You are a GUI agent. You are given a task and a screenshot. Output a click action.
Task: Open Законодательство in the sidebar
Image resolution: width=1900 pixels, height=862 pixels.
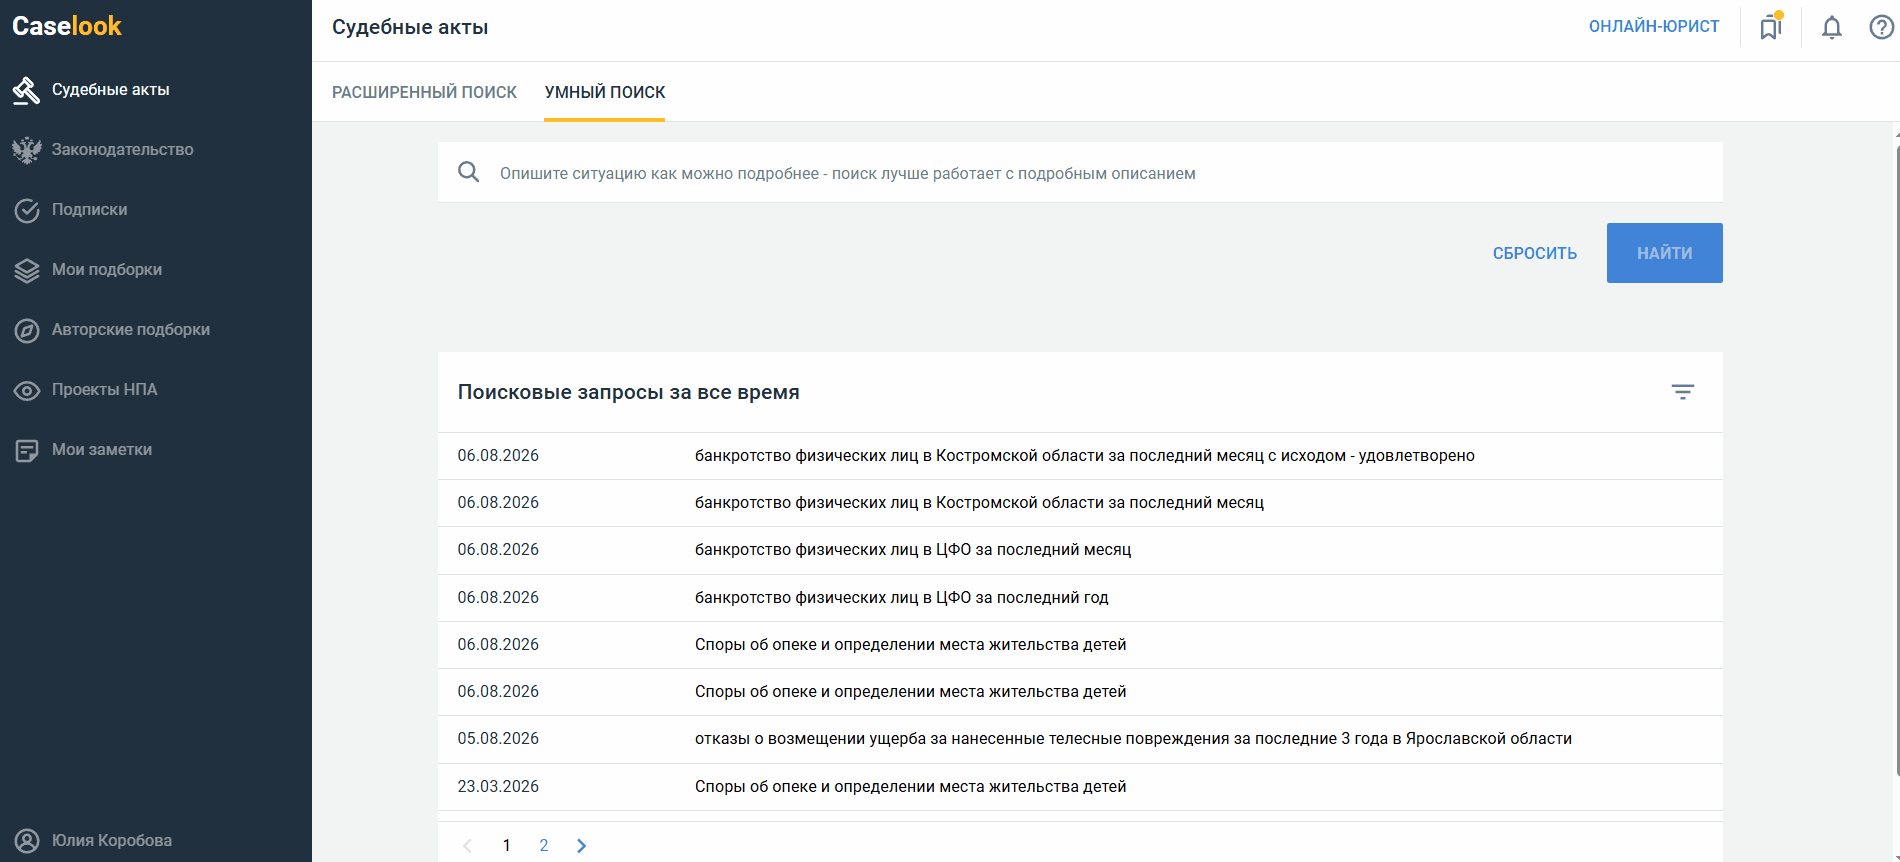coord(156,150)
